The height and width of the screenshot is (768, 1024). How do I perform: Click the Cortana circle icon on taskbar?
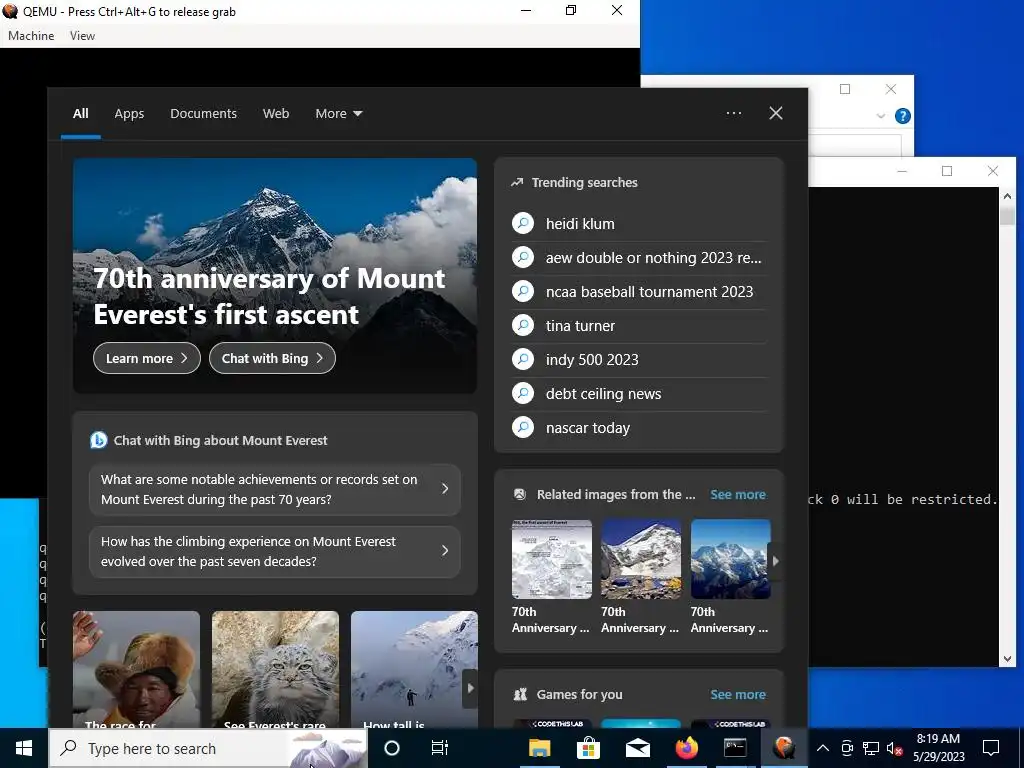(x=392, y=748)
